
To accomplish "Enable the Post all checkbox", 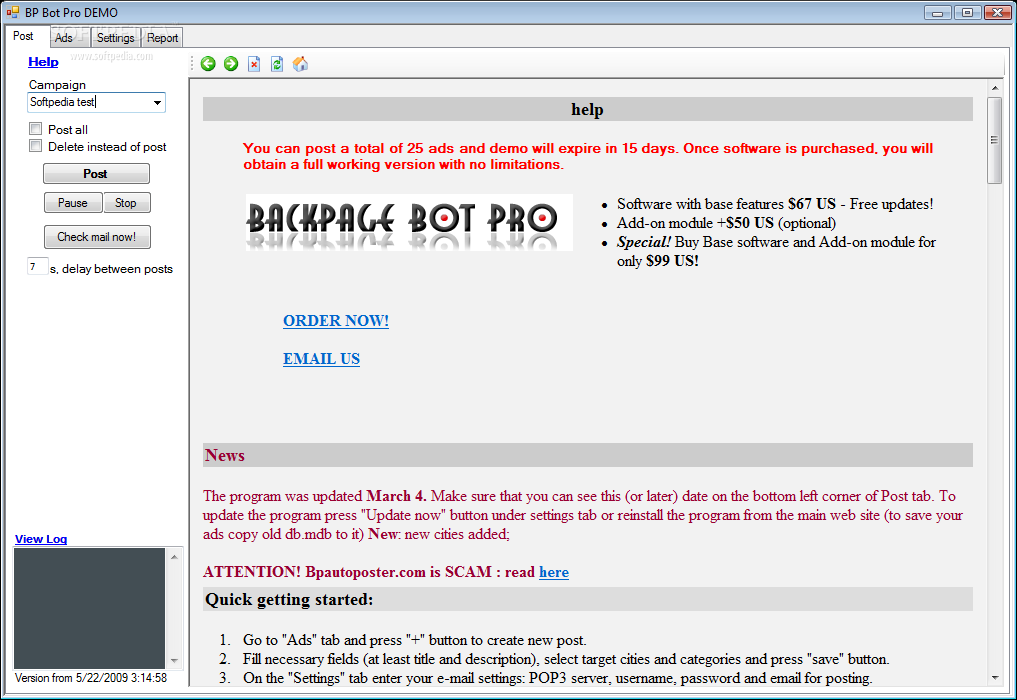I will coord(36,128).
